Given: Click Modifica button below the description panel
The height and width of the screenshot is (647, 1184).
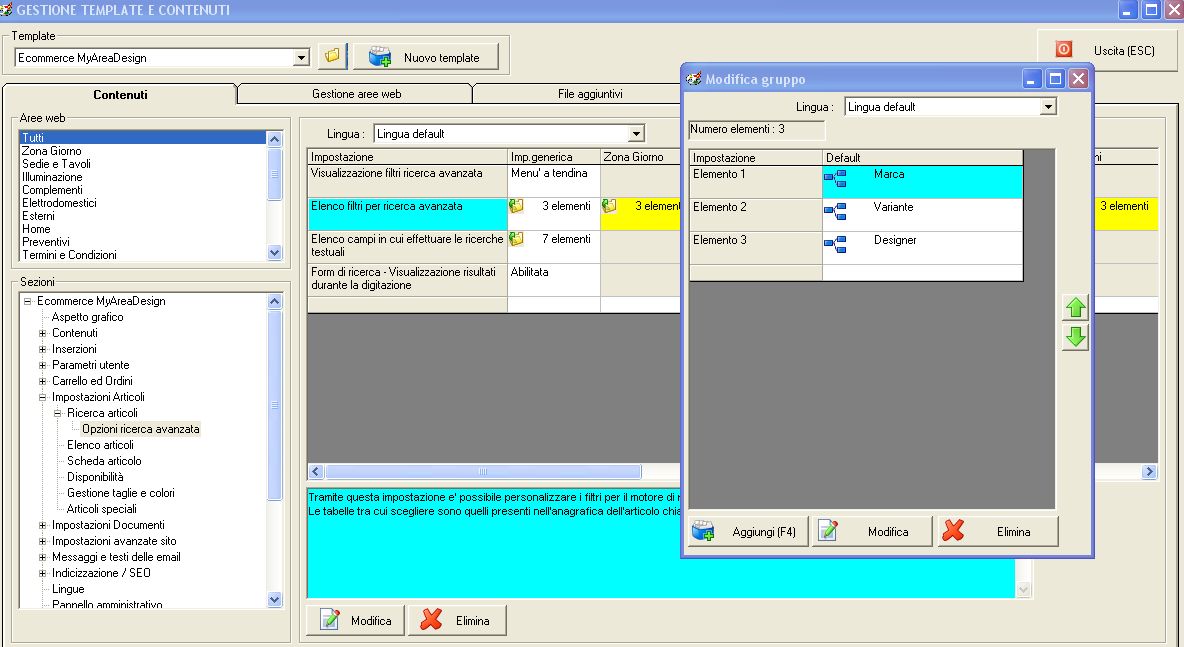Looking at the screenshot, I should (x=355, y=621).
